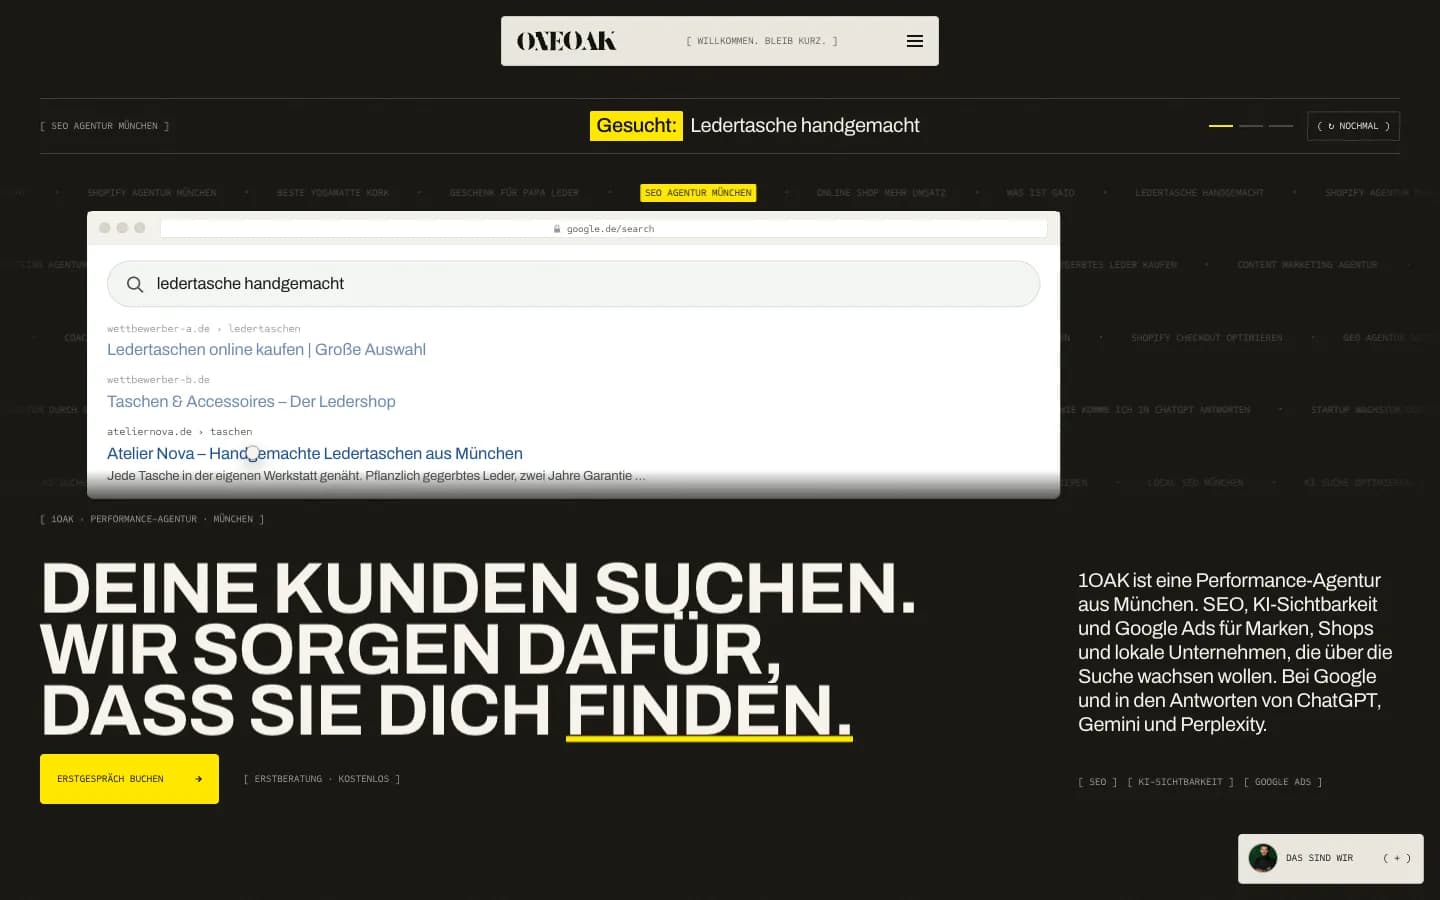The width and height of the screenshot is (1440, 900).
Task: Open the hamburger menu icon
Action: point(914,41)
